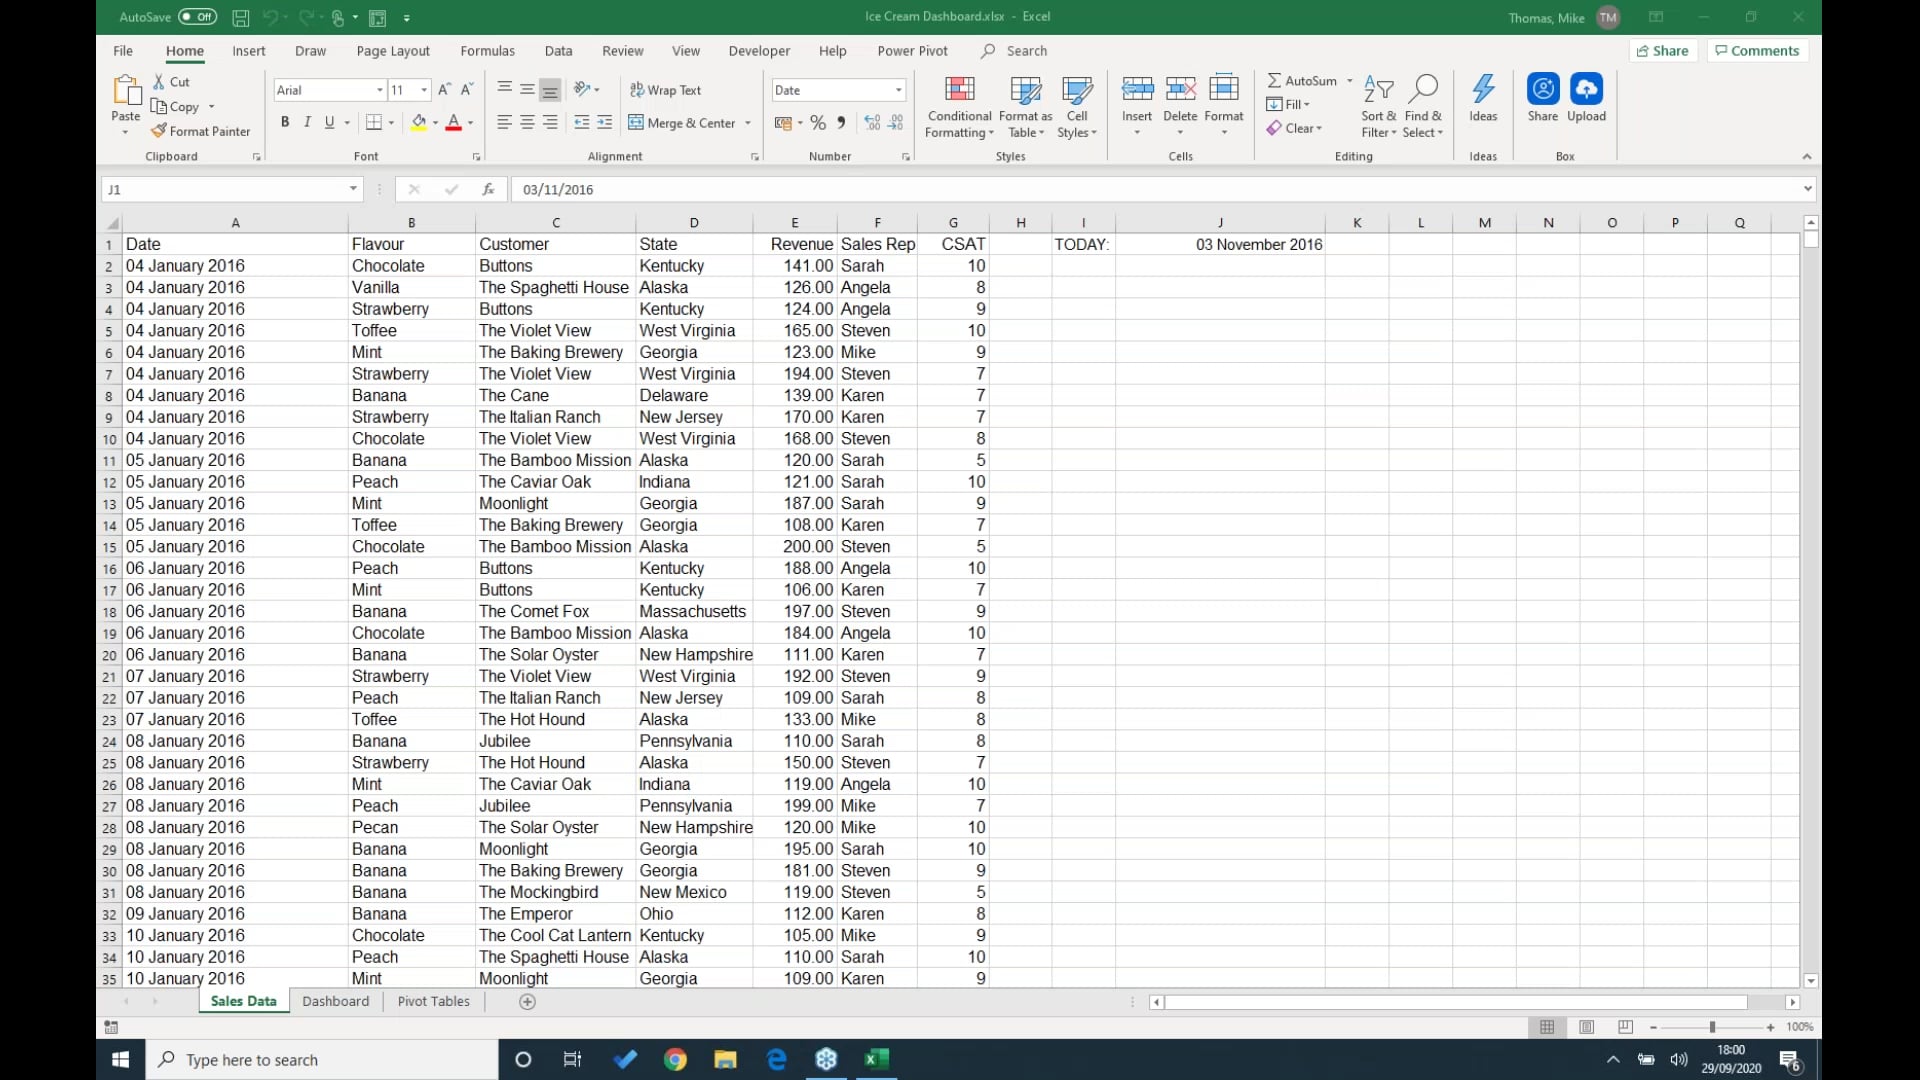Adjust the zoom slider

[x=1712, y=1026]
